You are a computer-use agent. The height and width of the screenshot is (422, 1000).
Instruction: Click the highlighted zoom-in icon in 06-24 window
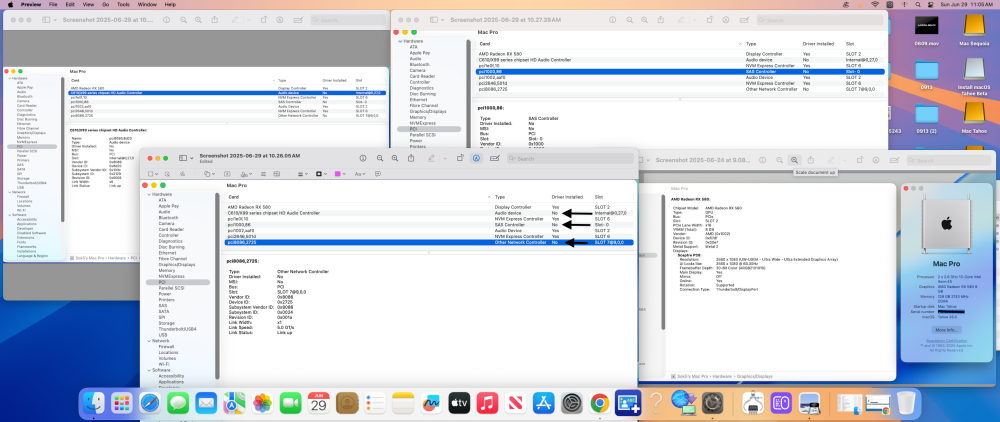[x=794, y=161]
